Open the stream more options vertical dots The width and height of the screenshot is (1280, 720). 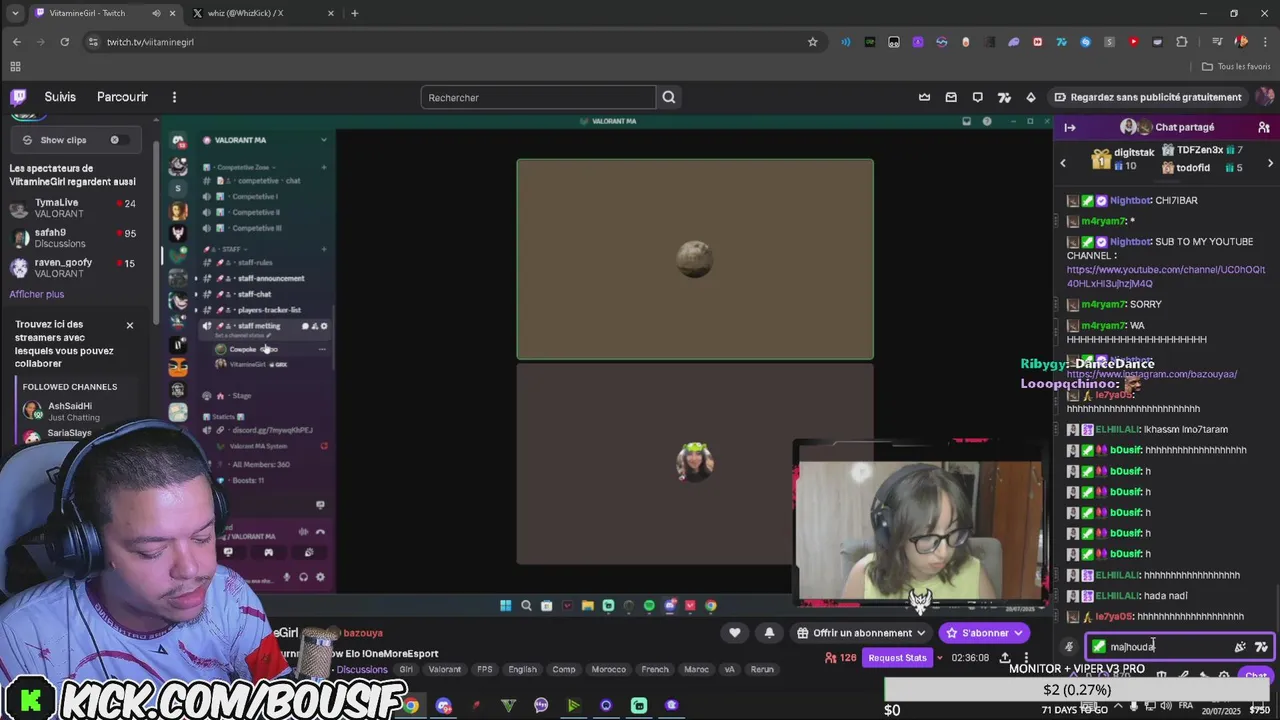(1026, 658)
